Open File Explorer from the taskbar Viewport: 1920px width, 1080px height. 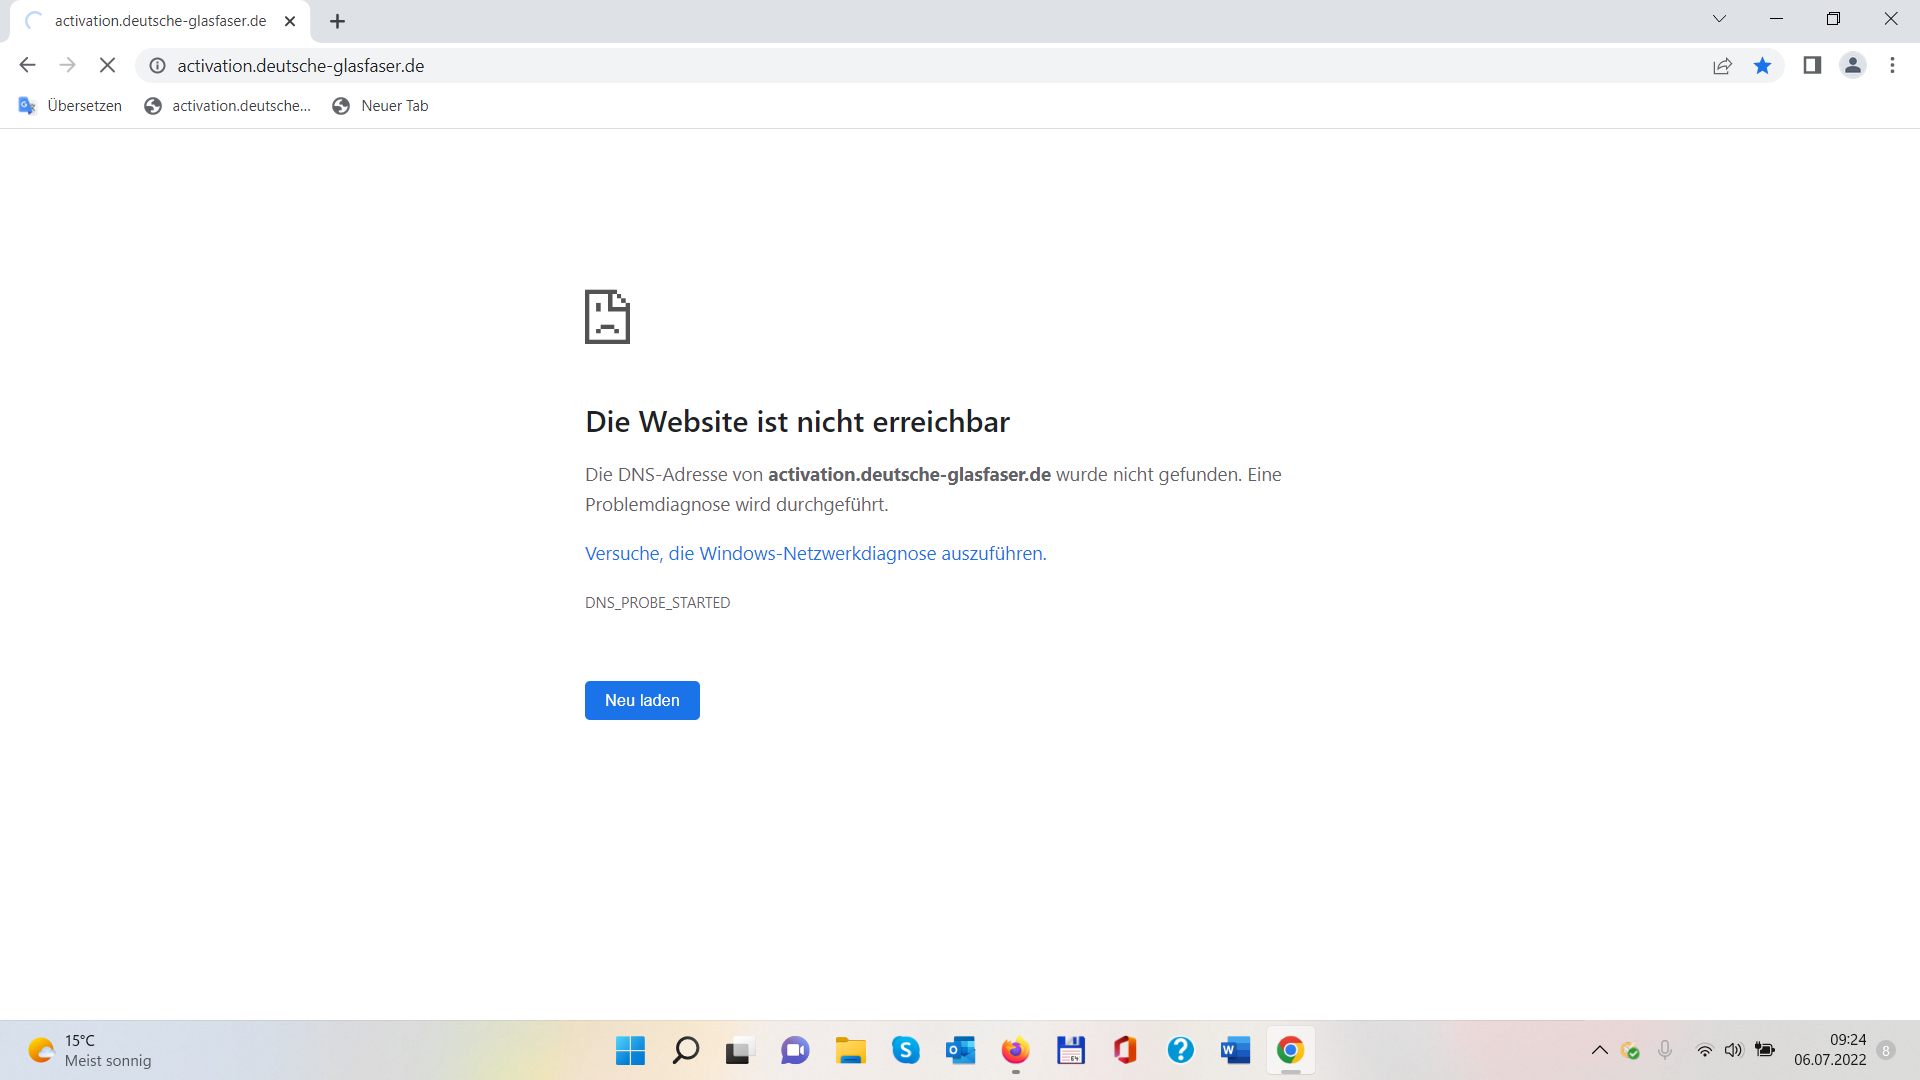(850, 1051)
